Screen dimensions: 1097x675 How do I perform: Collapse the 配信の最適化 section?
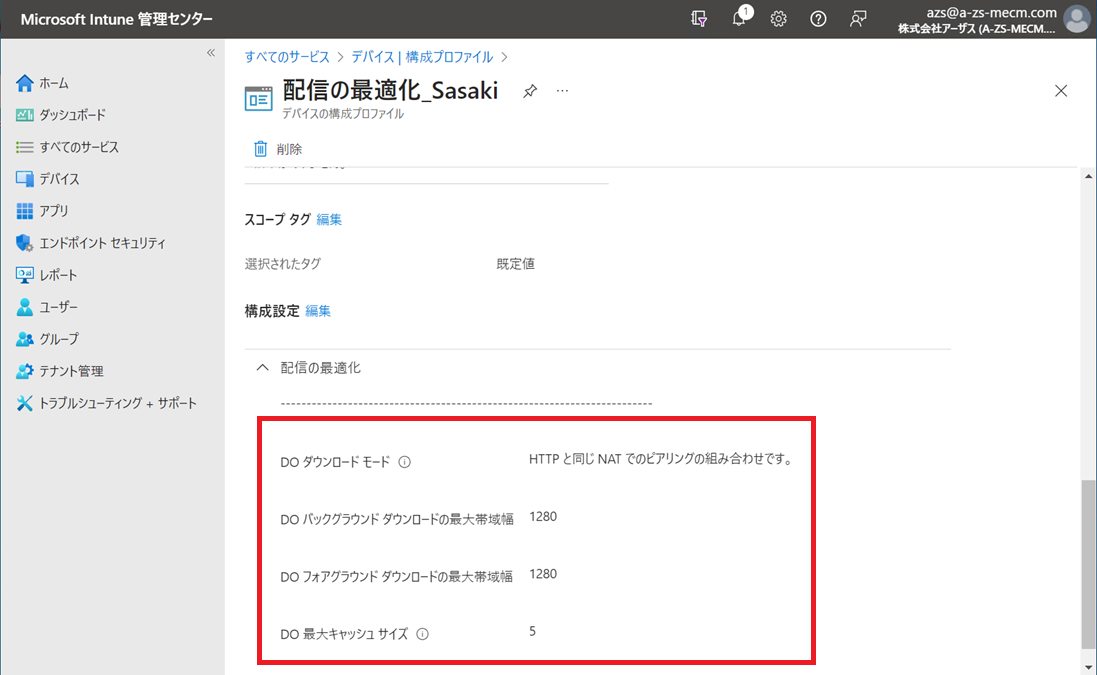pyautogui.click(x=263, y=368)
